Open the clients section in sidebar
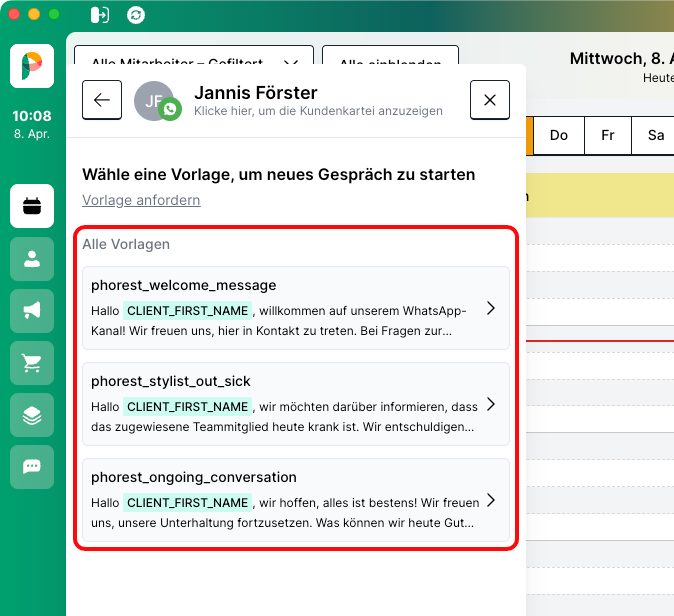The image size is (674, 616). [x=32, y=259]
